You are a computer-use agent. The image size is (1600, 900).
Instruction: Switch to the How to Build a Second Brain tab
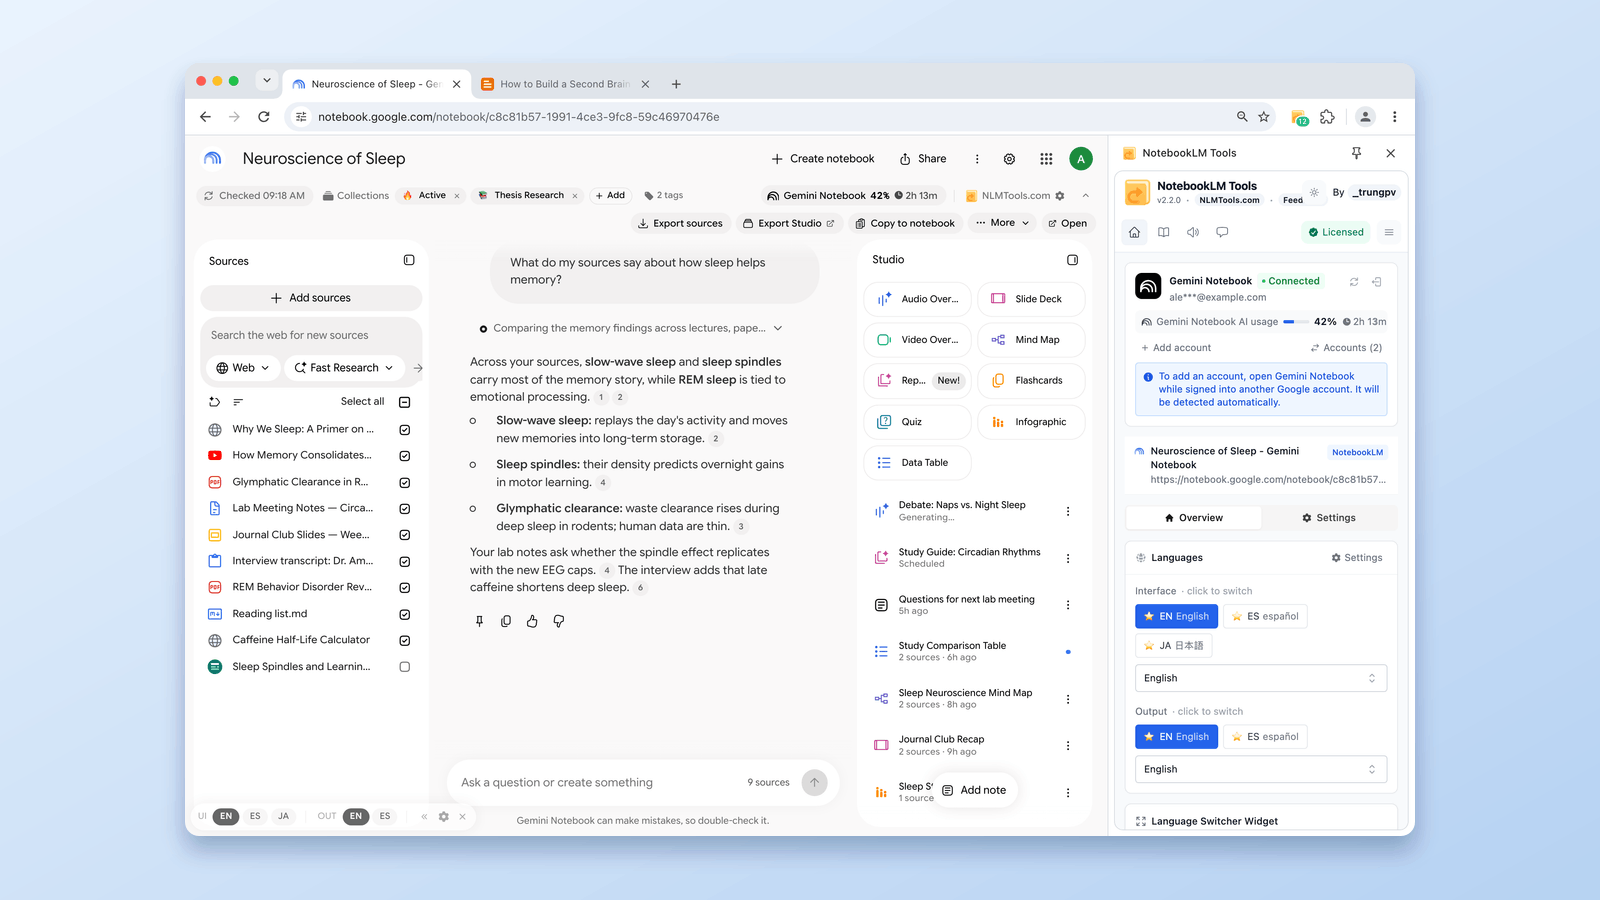point(565,84)
